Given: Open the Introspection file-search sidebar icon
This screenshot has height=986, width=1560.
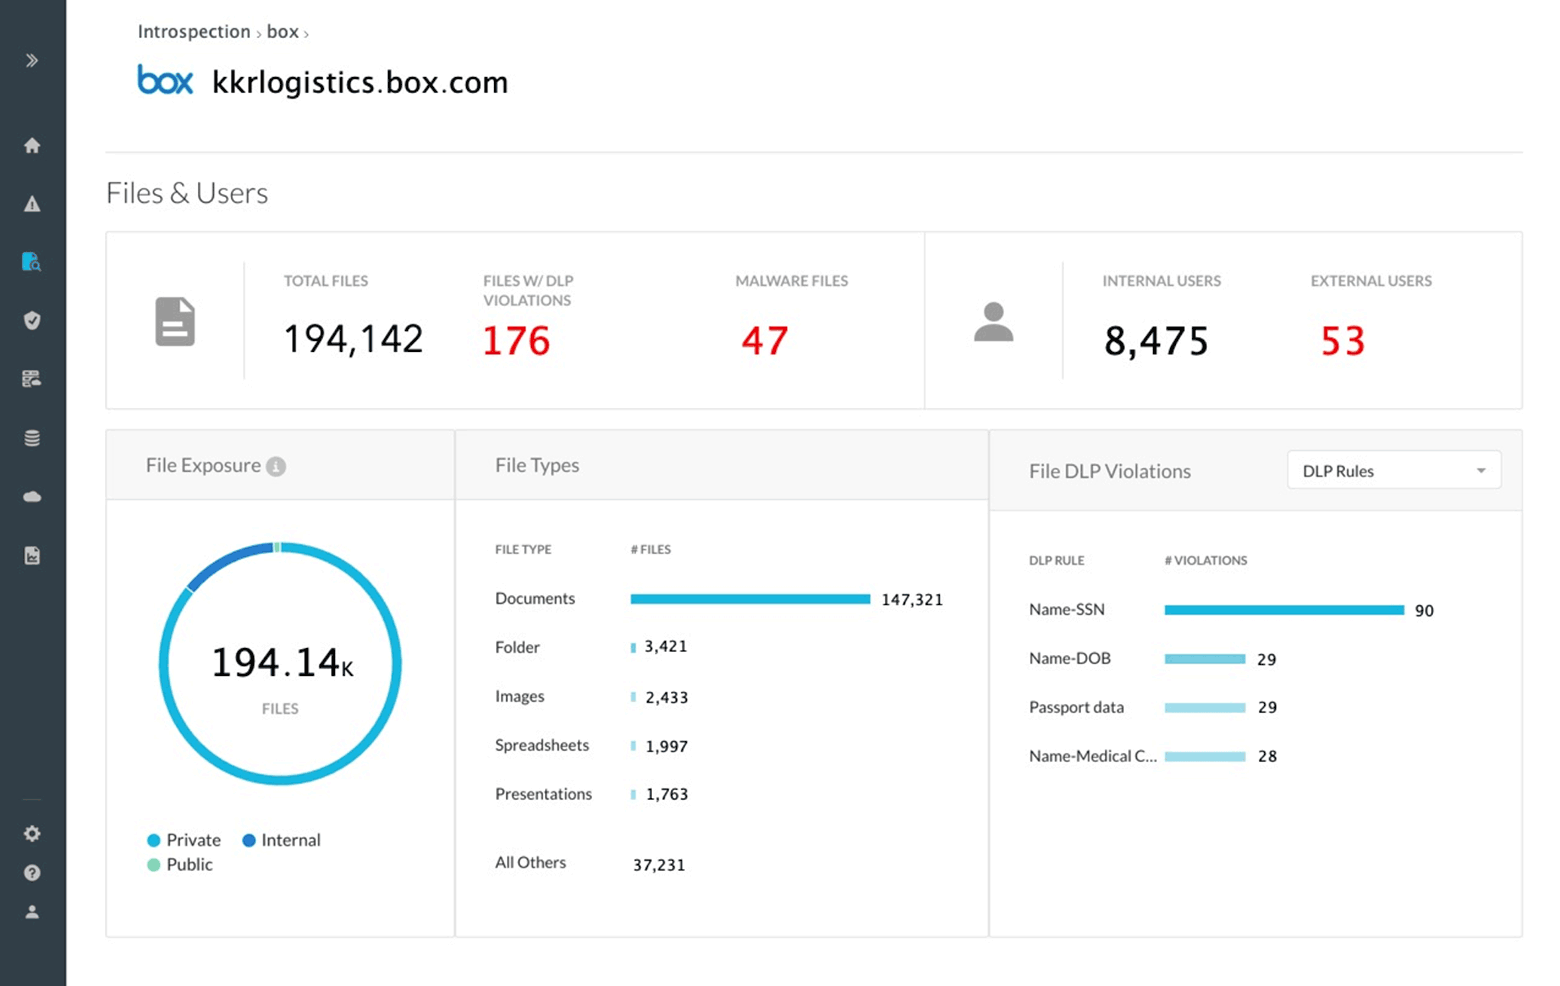Looking at the screenshot, I should click(32, 262).
